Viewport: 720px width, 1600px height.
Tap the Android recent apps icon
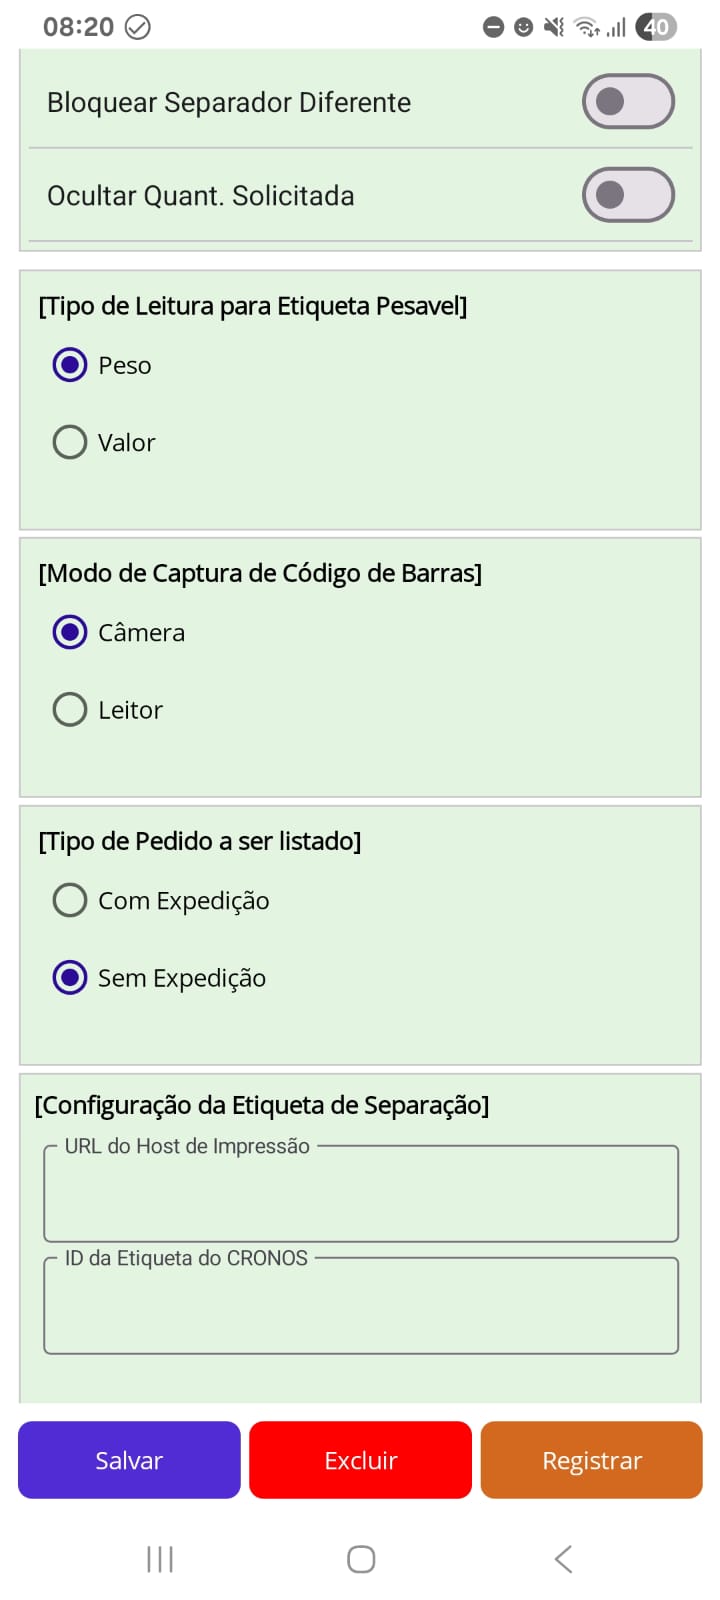160,1558
